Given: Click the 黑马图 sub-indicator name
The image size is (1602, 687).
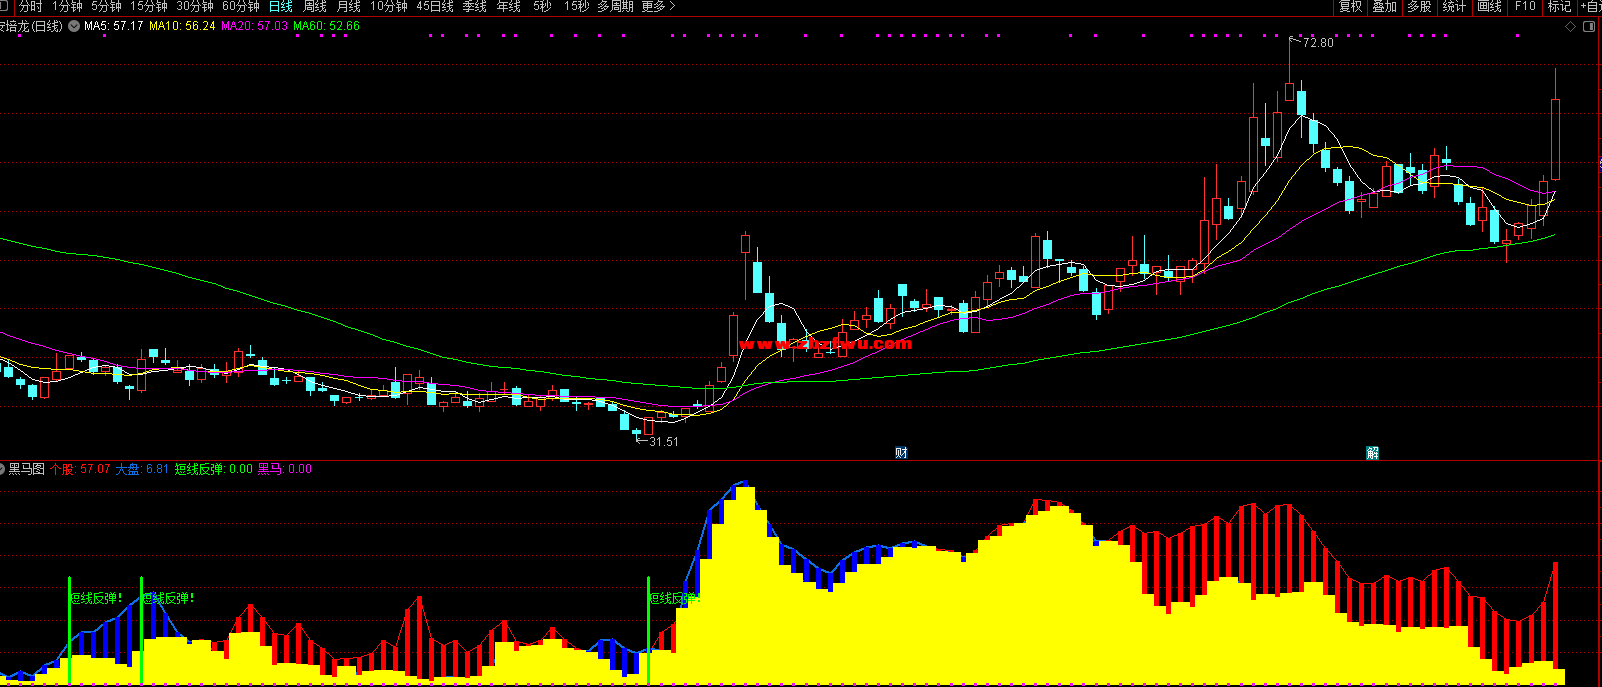Looking at the screenshot, I should tap(27, 469).
